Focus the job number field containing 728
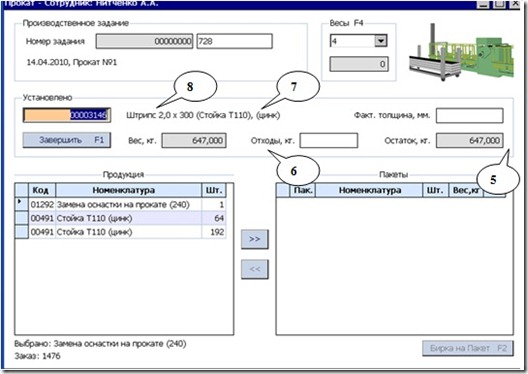 (x=234, y=41)
